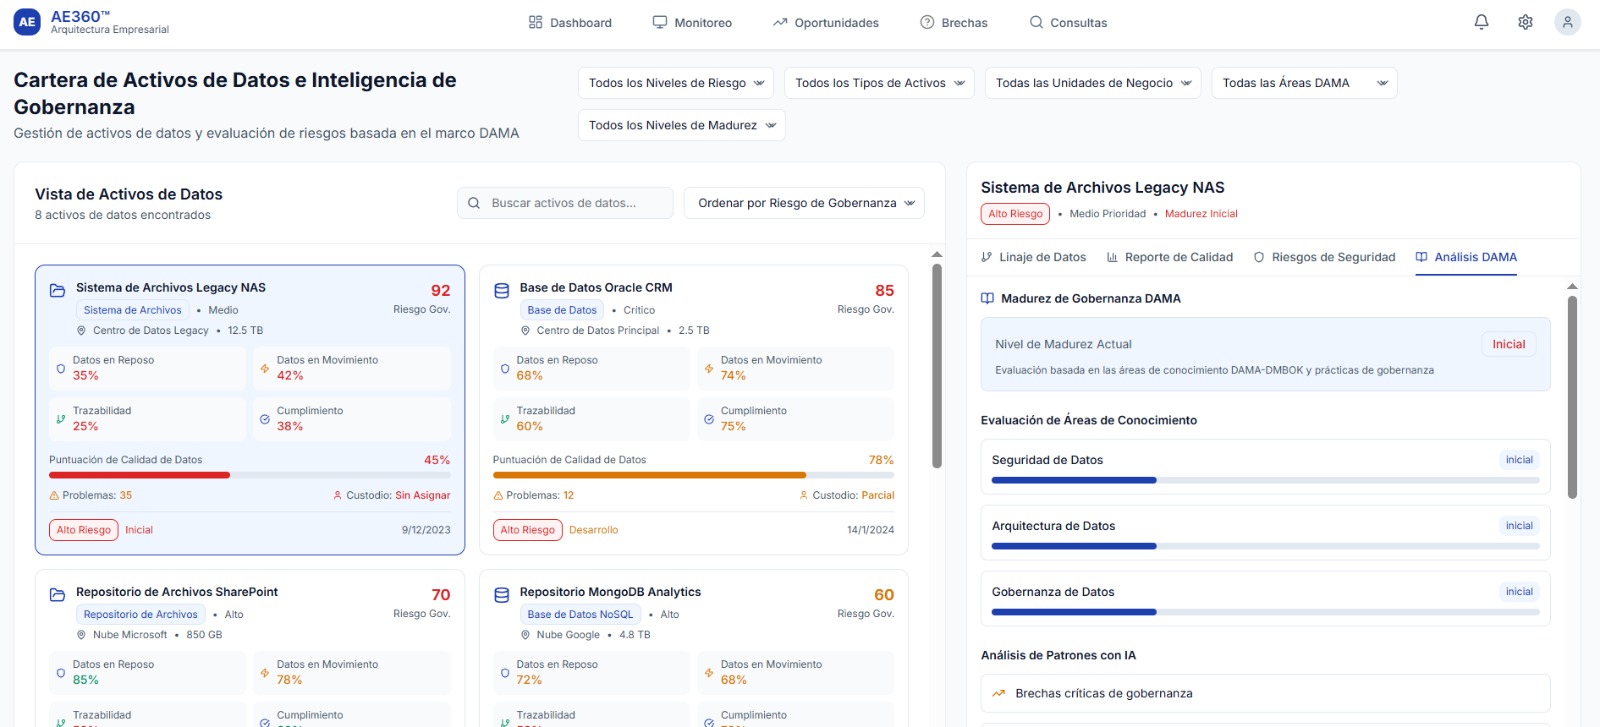Switch to the Linaje de Datos tab
This screenshot has width=1600, height=727.
tap(1033, 257)
